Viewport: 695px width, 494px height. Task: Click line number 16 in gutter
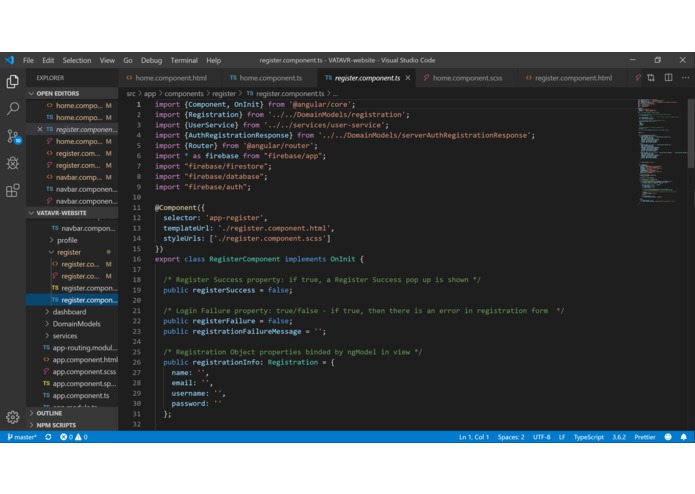click(137, 259)
